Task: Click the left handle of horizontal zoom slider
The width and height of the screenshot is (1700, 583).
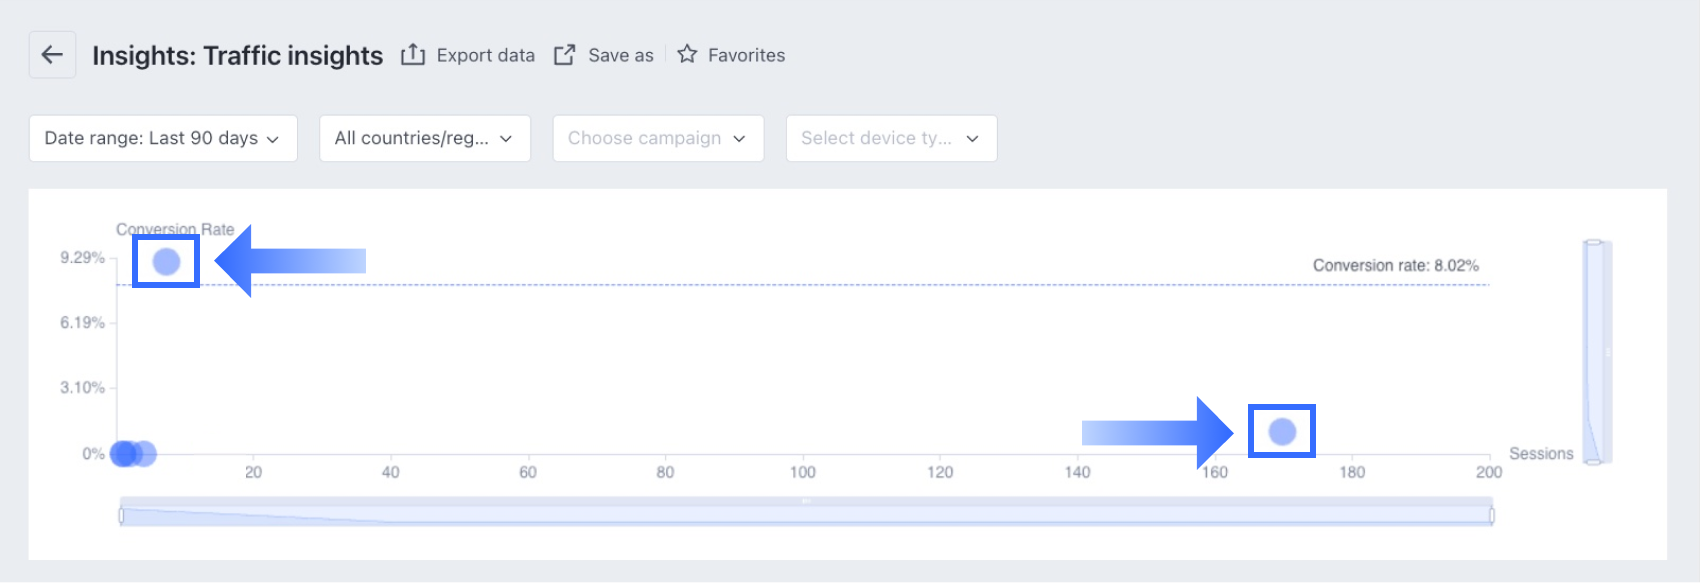Action: pyautogui.click(x=121, y=515)
